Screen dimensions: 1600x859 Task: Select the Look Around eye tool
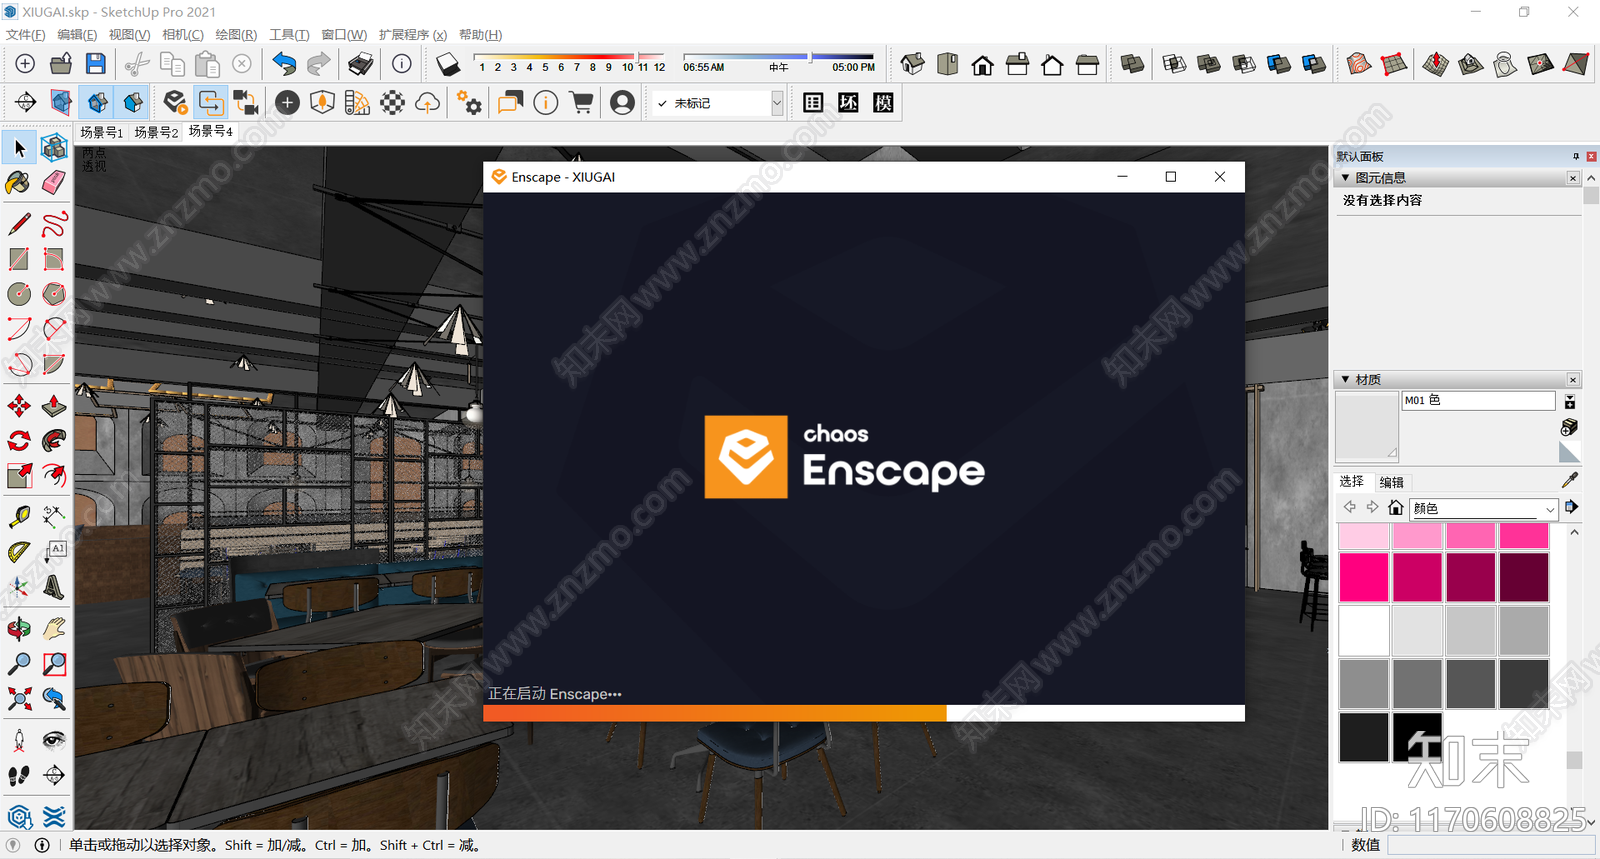click(54, 739)
